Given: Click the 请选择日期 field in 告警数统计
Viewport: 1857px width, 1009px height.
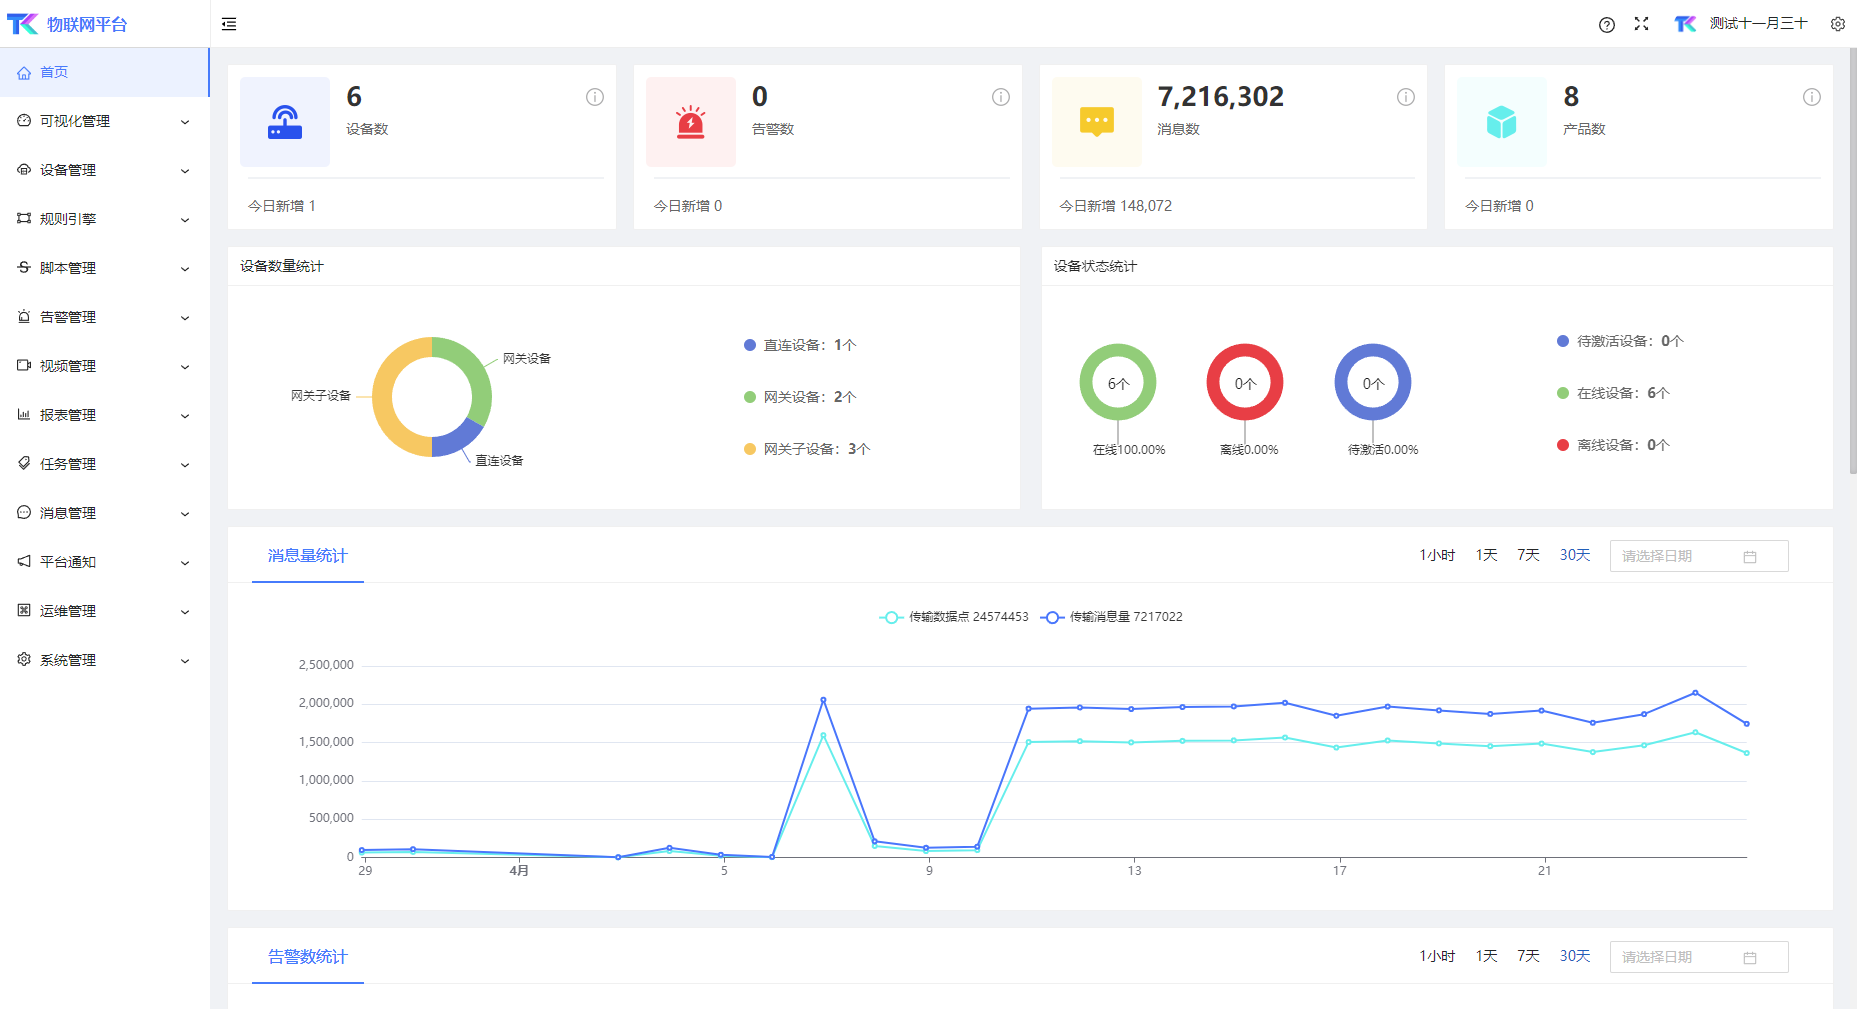Looking at the screenshot, I should click(x=1699, y=957).
